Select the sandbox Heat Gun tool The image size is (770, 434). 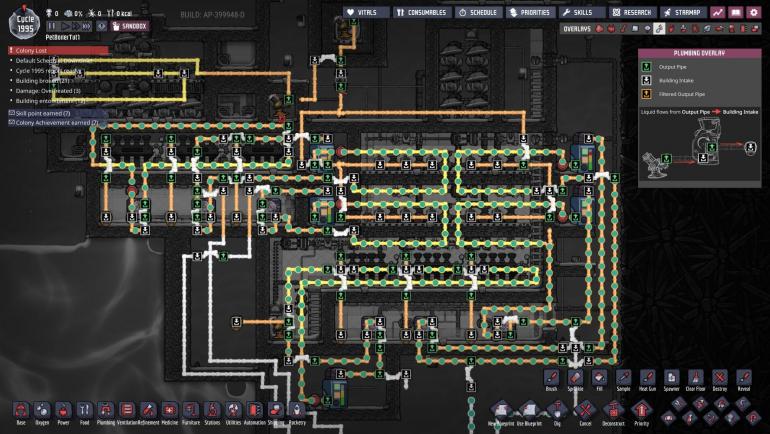[647, 380]
